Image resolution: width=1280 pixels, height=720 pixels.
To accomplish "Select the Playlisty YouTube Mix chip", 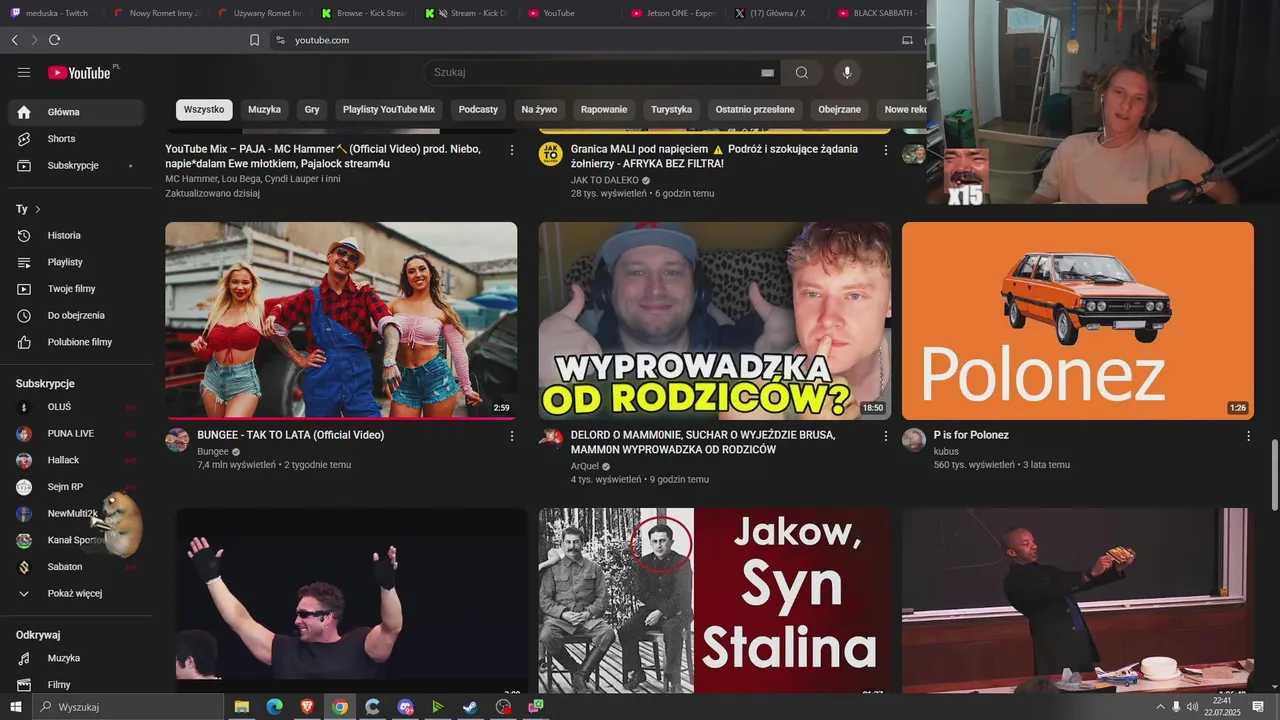I will (389, 110).
